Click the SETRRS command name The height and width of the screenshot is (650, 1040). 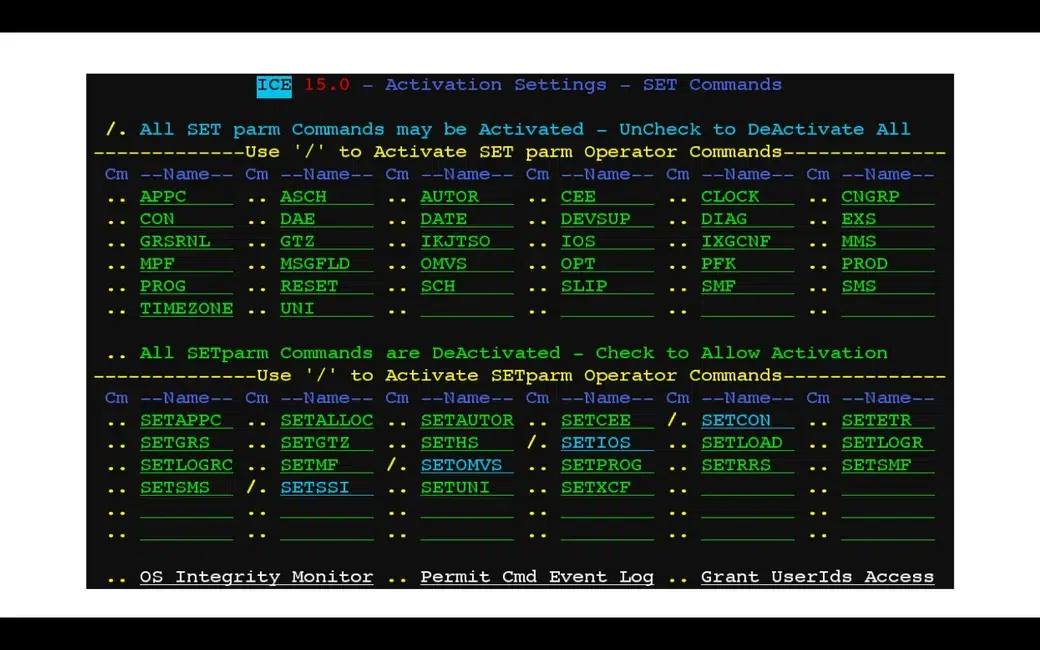[736, 466]
